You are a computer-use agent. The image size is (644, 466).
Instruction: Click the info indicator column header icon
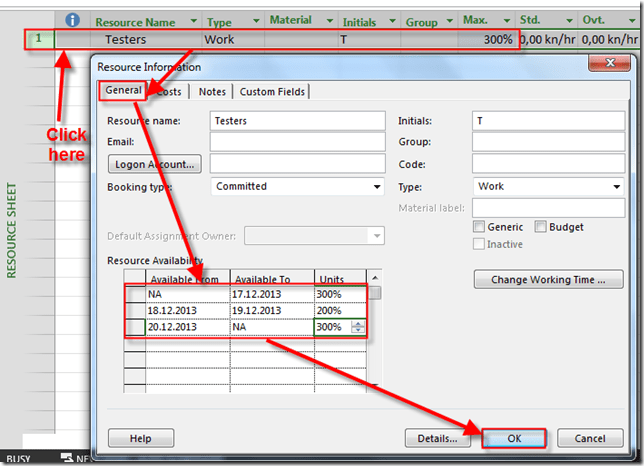[x=72, y=19]
